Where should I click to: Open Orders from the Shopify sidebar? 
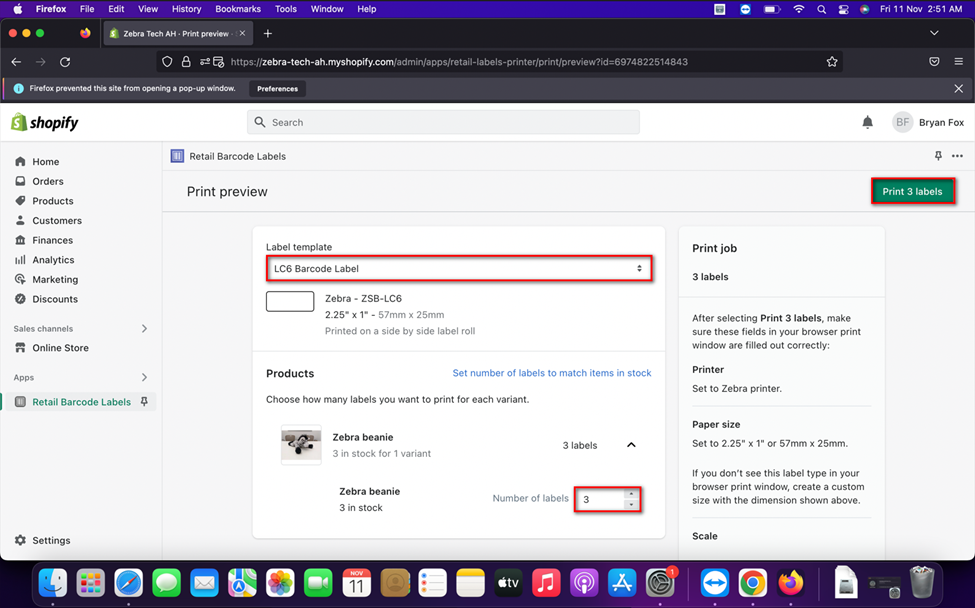click(47, 181)
